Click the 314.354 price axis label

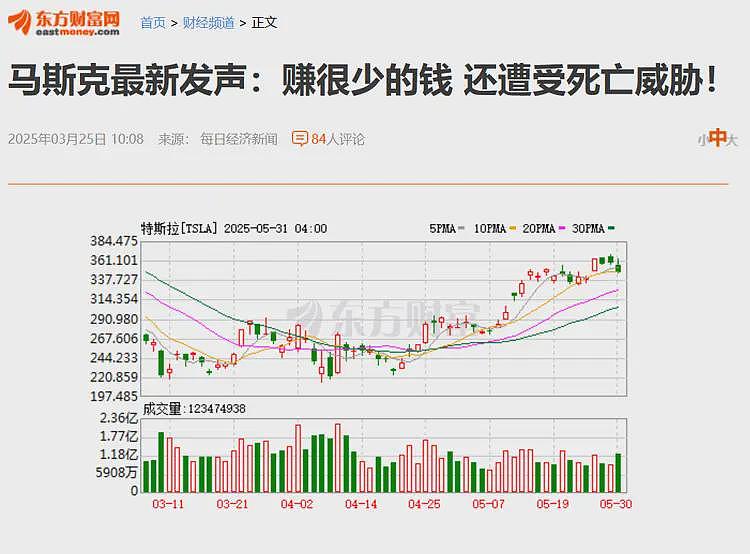click(x=114, y=299)
